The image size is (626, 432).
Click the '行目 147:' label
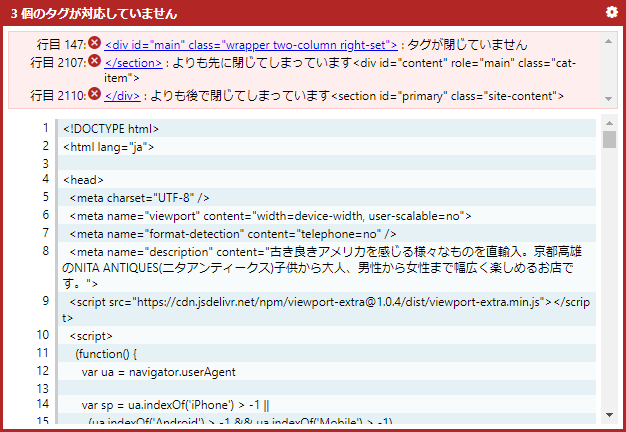click(61, 45)
